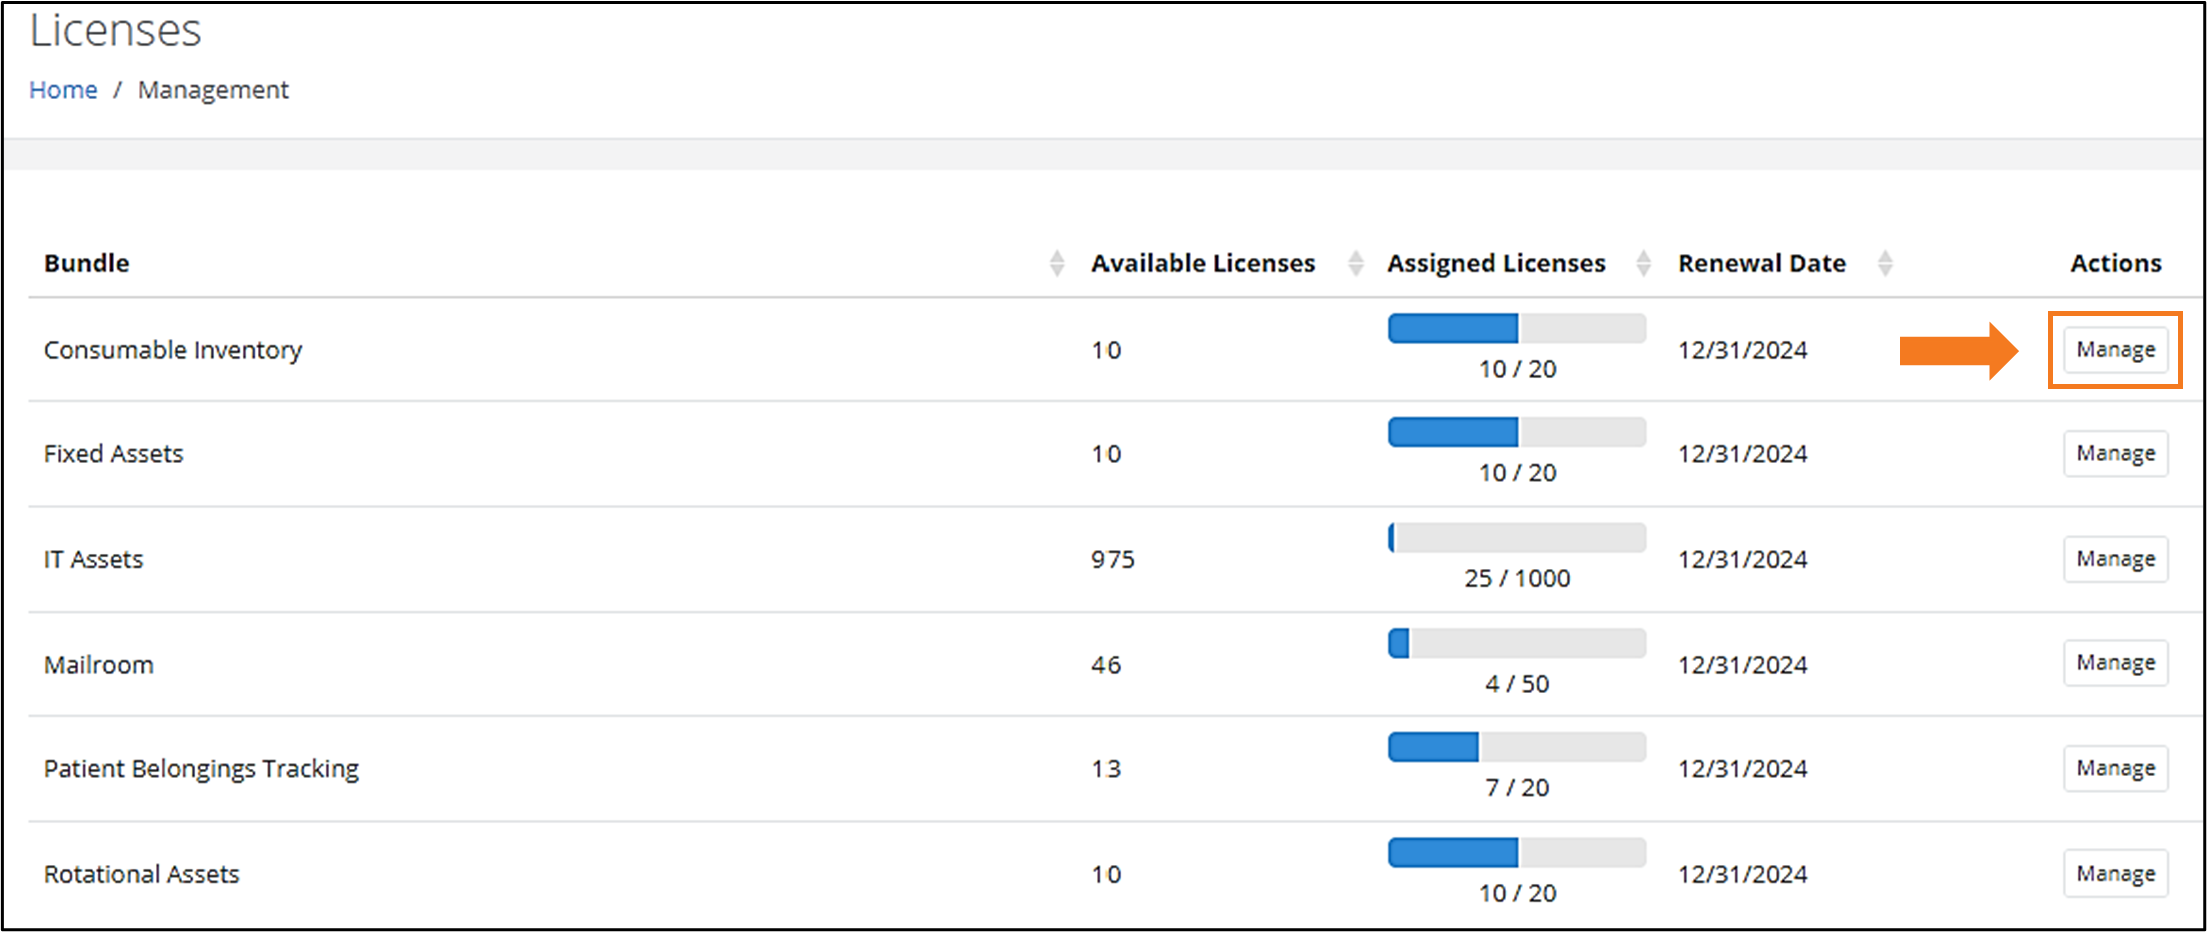Image resolution: width=2207 pixels, height=932 pixels.
Task: Click IT Assets assigned licenses progress bar
Action: click(x=1517, y=538)
